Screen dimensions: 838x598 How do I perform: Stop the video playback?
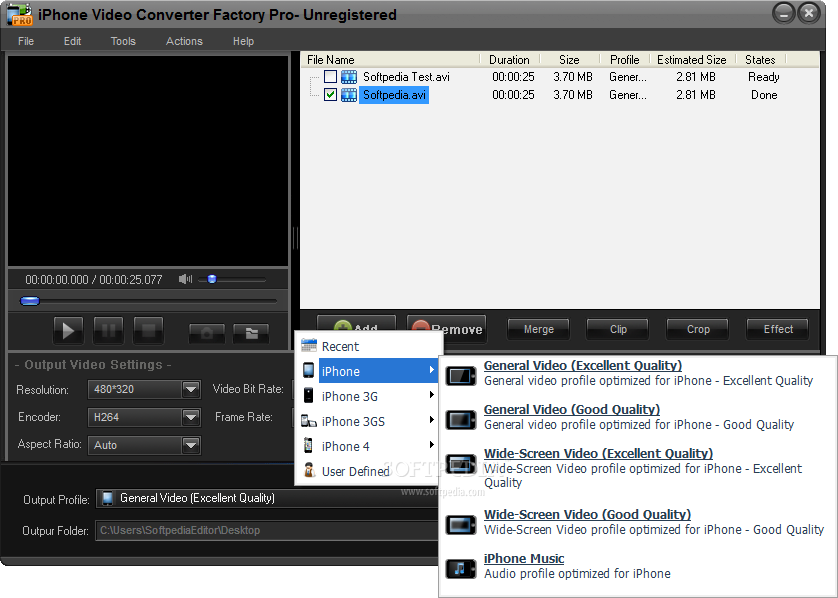(149, 331)
